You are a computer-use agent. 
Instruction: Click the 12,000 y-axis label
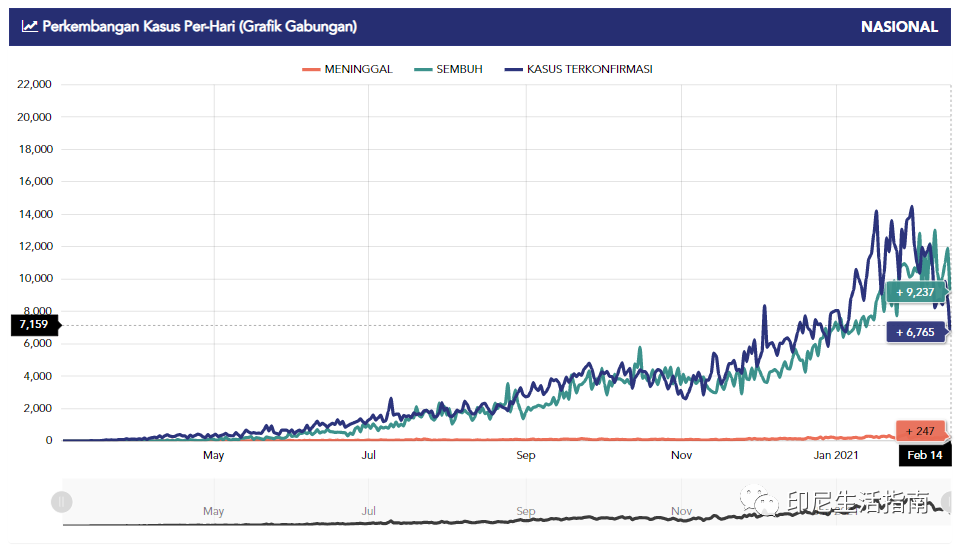pos(36,246)
